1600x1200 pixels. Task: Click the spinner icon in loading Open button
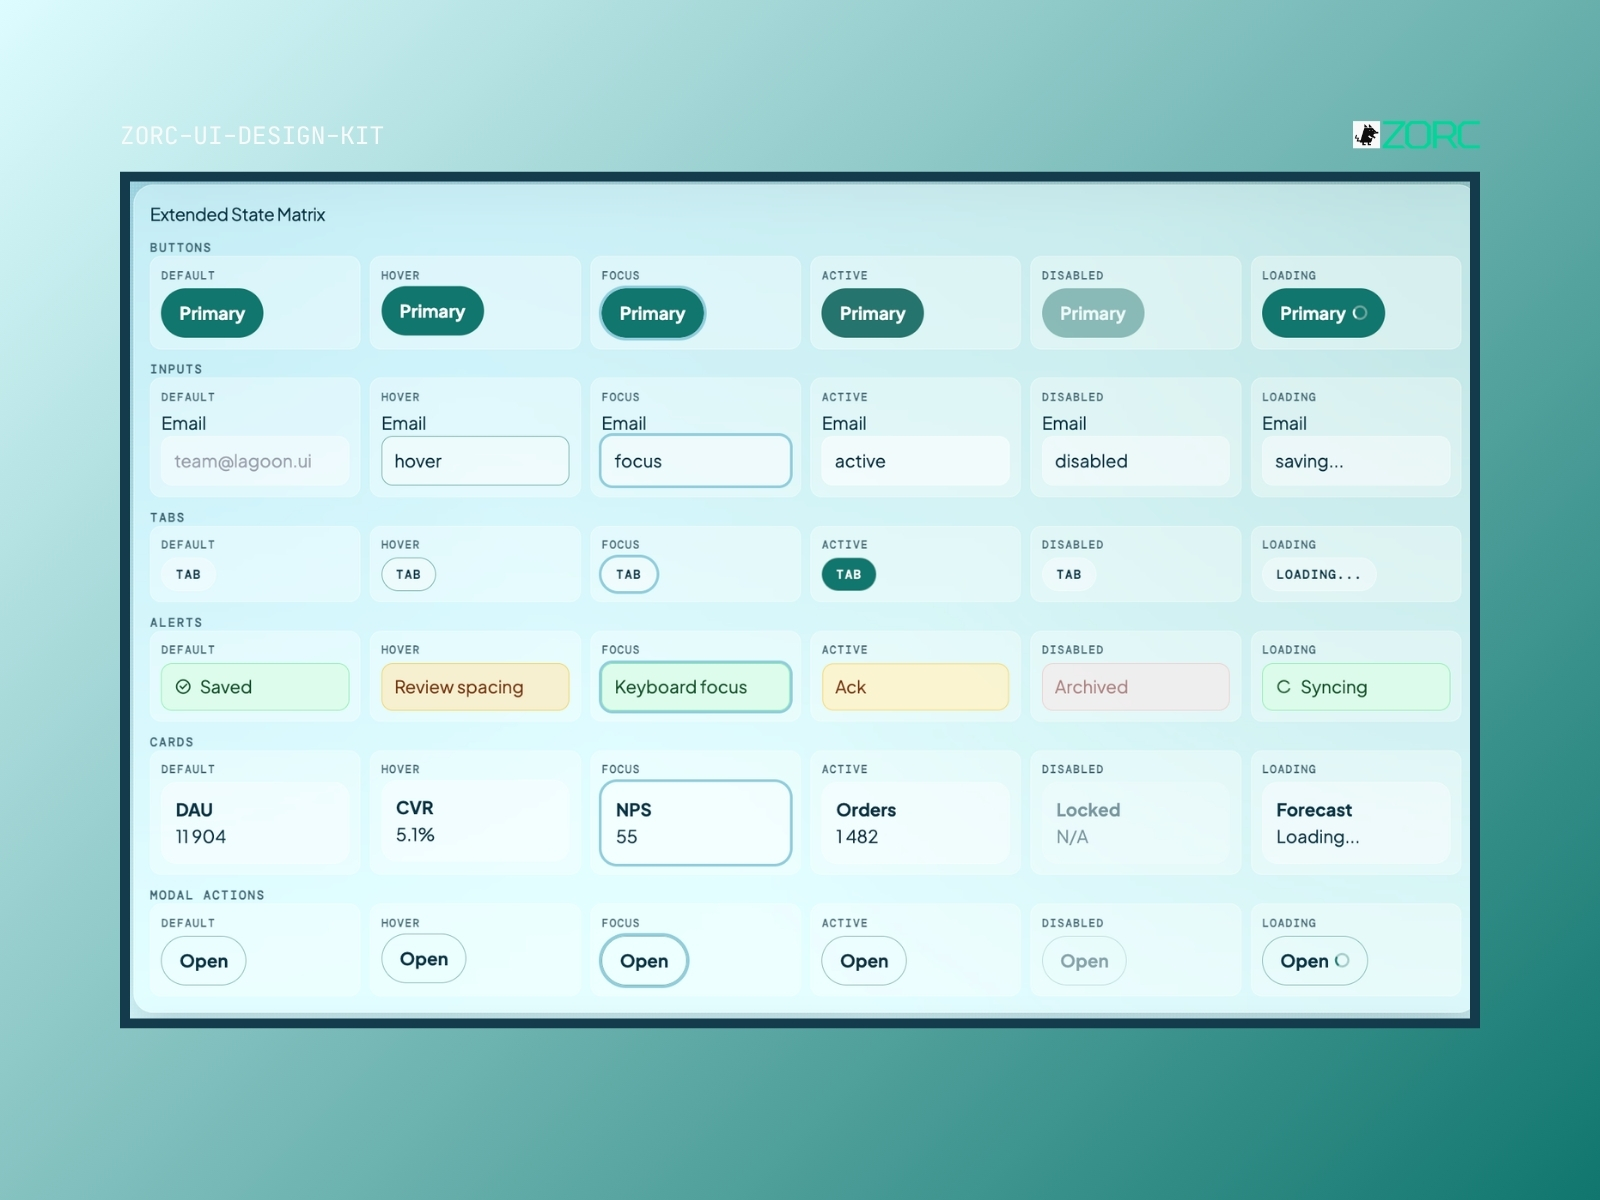click(x=1342, y=961)
